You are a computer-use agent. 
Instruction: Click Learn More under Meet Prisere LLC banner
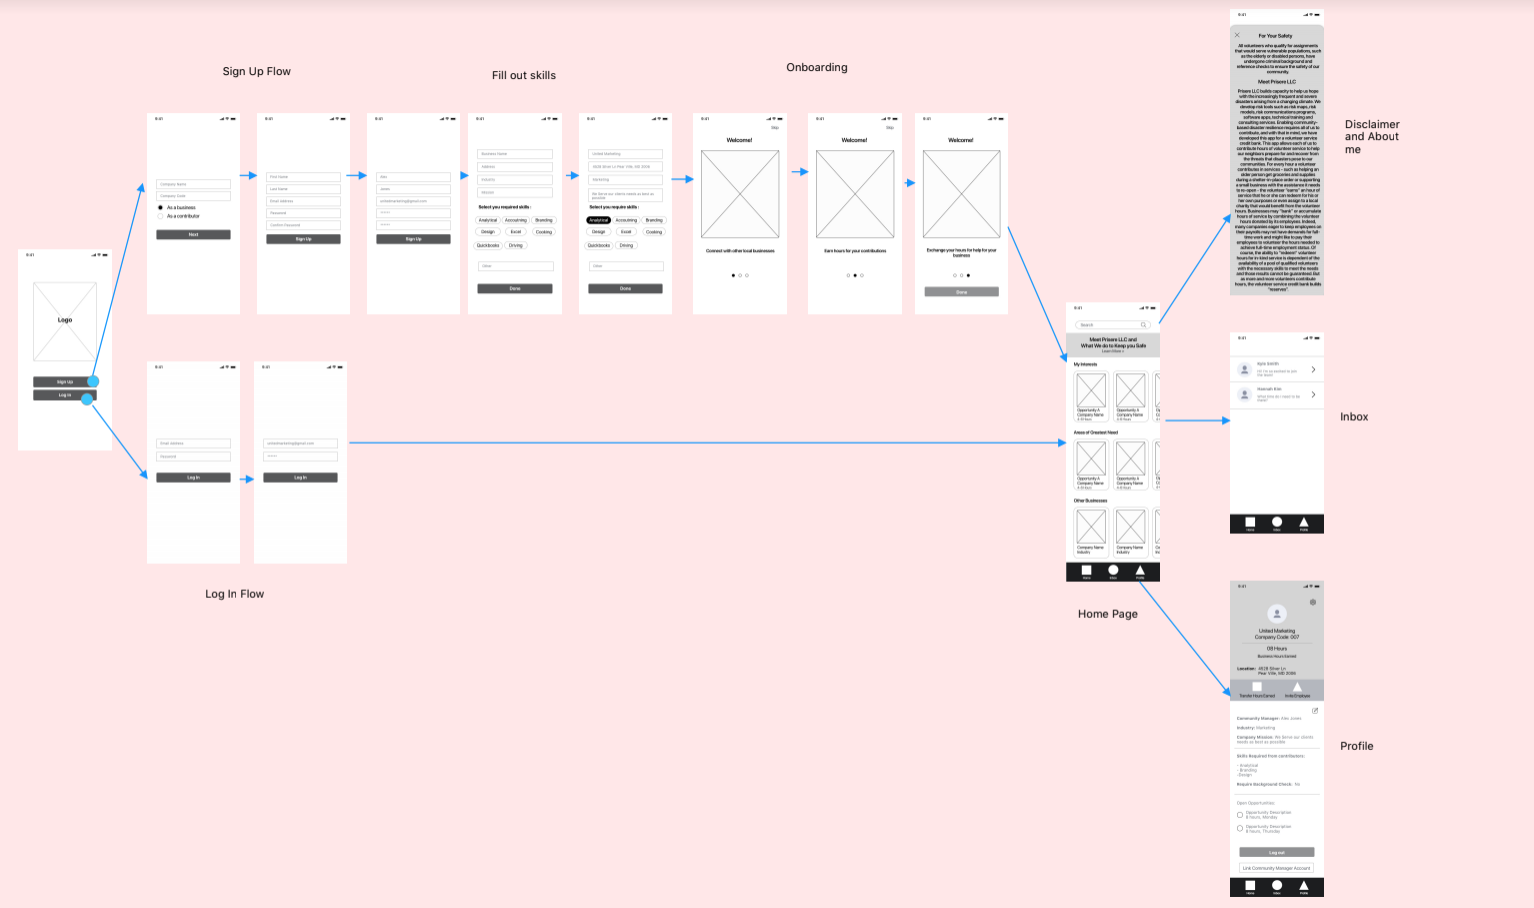click(1113, 351)
